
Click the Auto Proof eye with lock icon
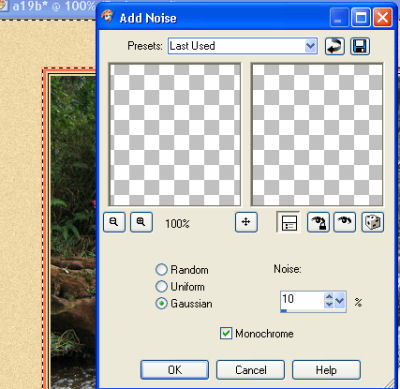pos(318,222)
